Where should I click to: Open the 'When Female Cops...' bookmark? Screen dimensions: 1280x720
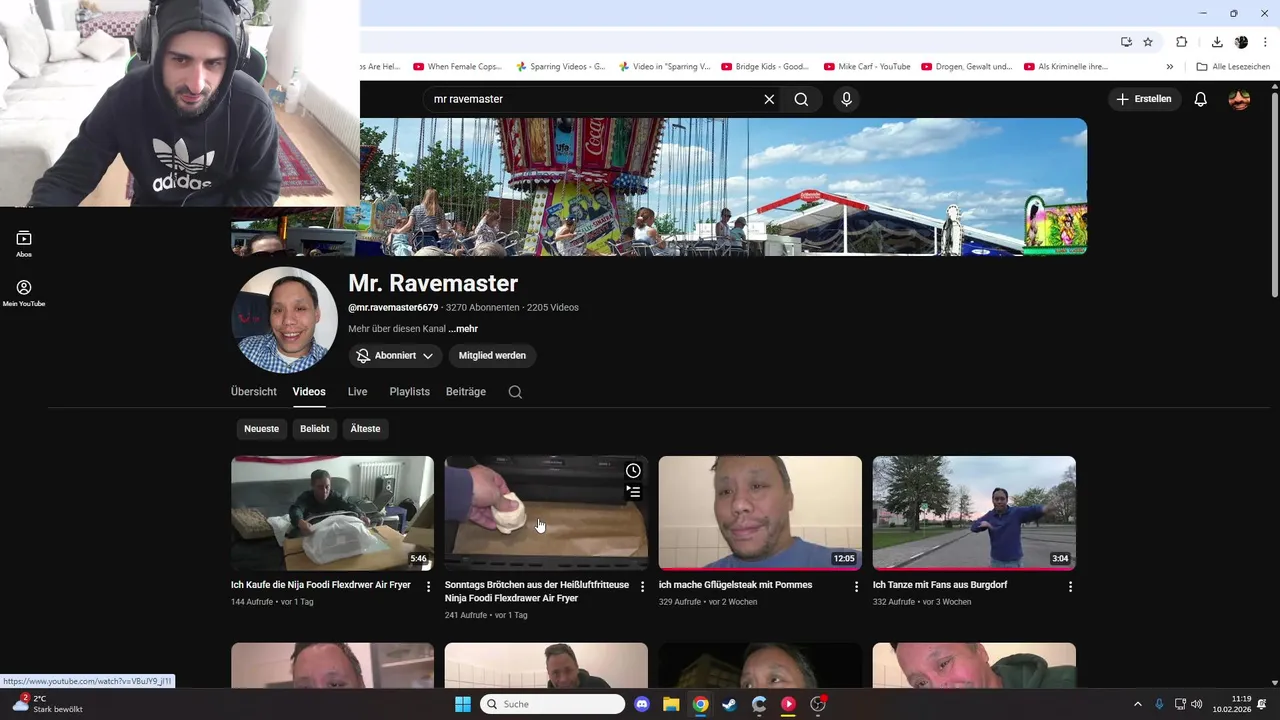pyautogui.click(x=457, y=67)
